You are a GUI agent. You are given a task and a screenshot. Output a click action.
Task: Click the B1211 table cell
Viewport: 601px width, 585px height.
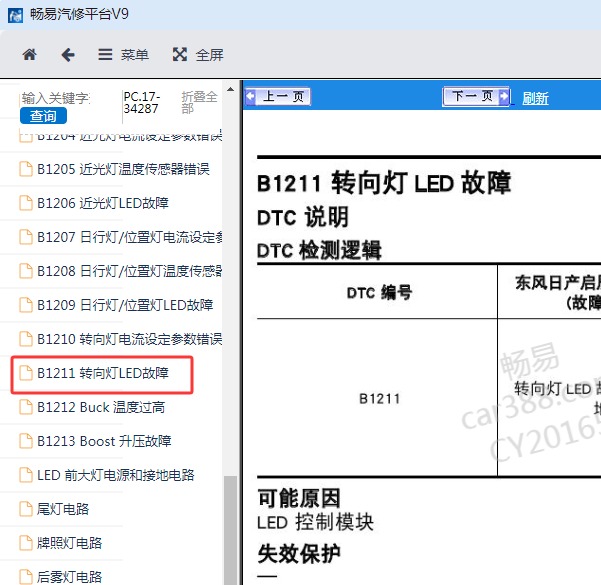[x=379, y=399]
